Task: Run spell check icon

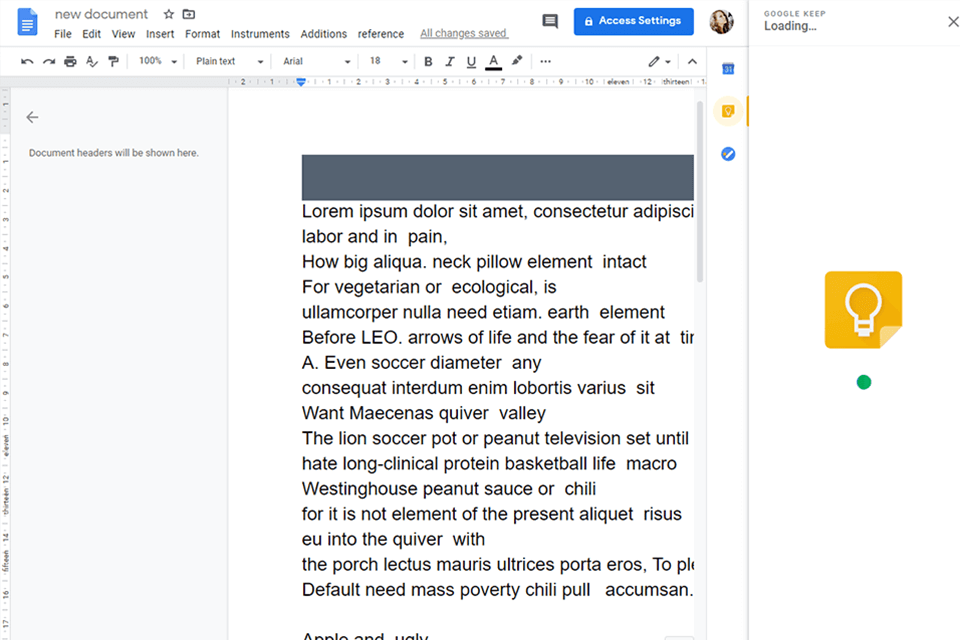Action: [92, 61]
